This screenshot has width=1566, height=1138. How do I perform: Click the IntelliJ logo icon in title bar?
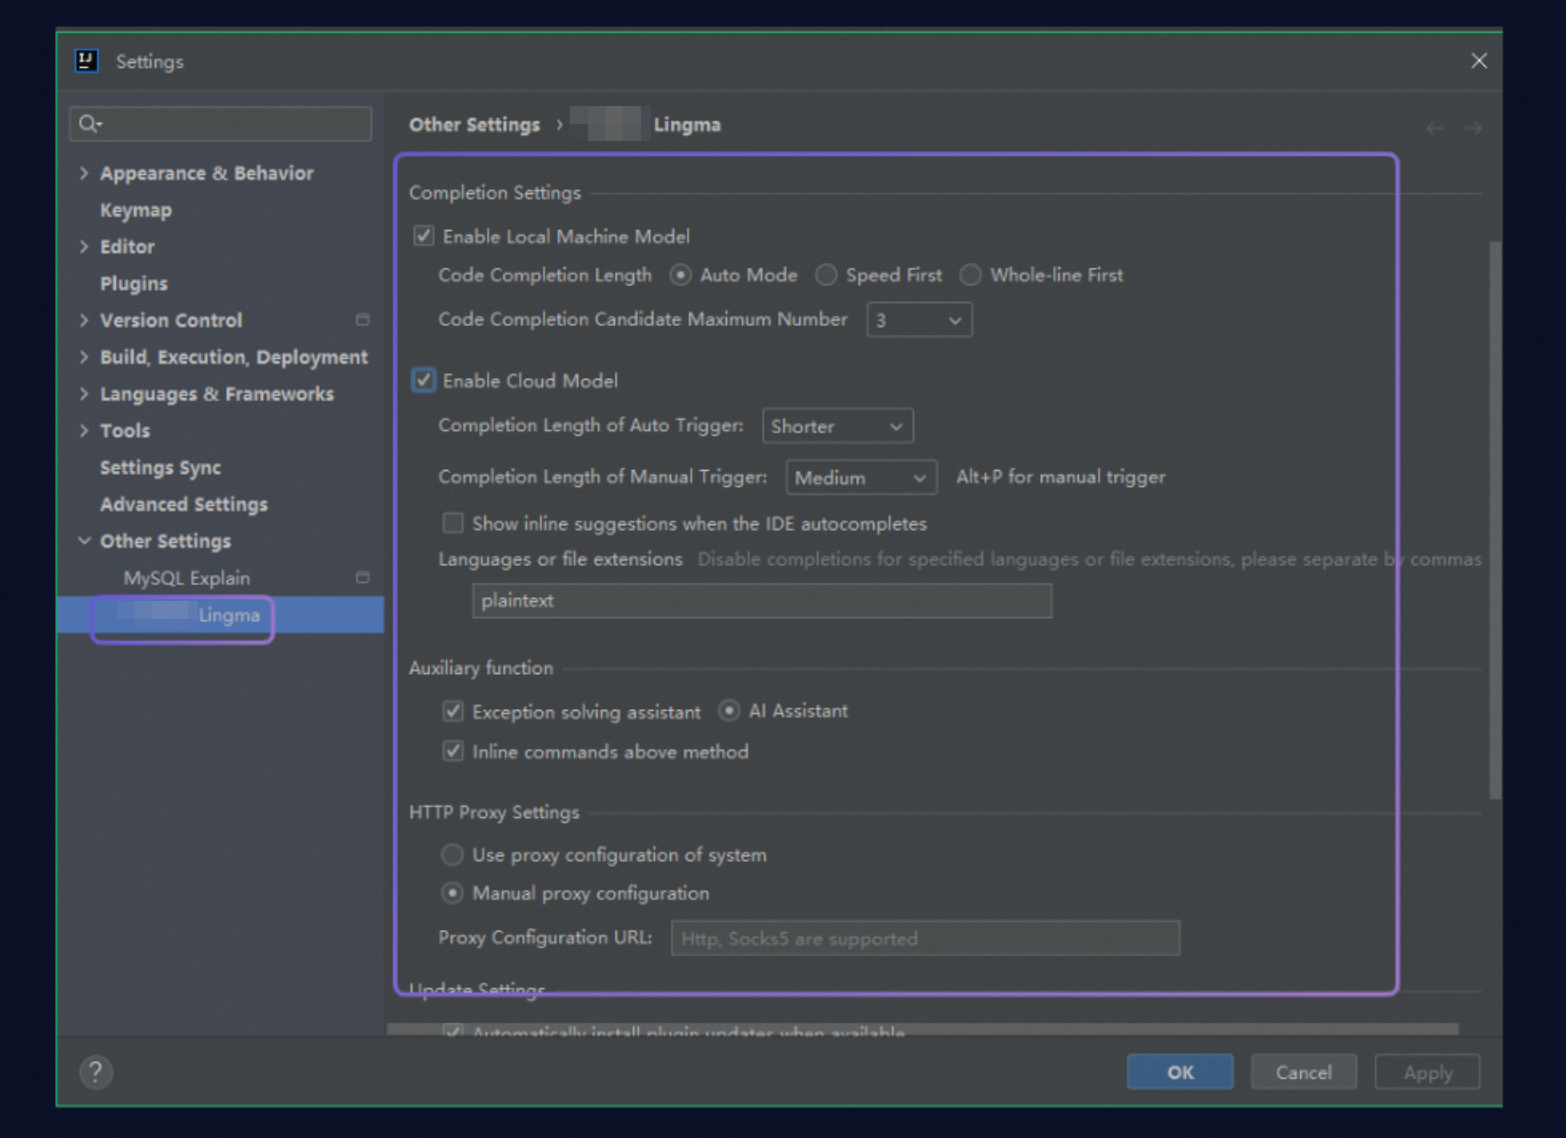pos(86,61)
